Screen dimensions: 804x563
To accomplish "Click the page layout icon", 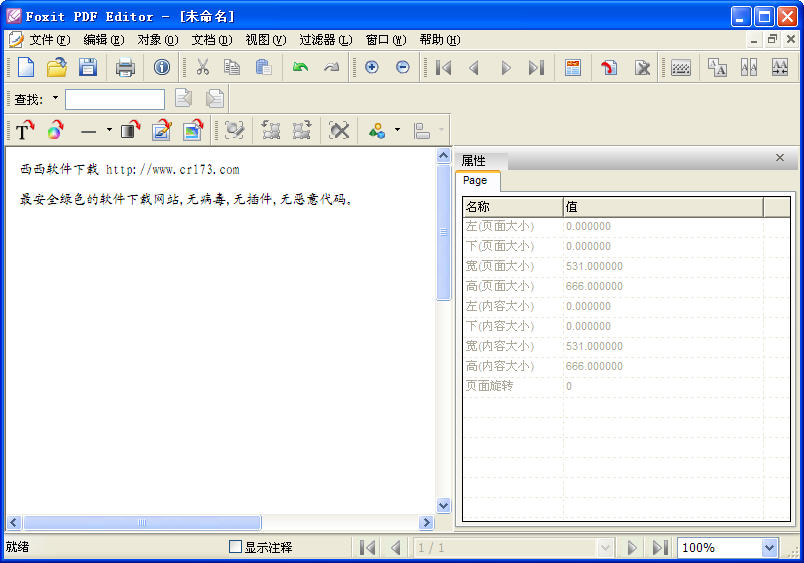I will [573, 67].
